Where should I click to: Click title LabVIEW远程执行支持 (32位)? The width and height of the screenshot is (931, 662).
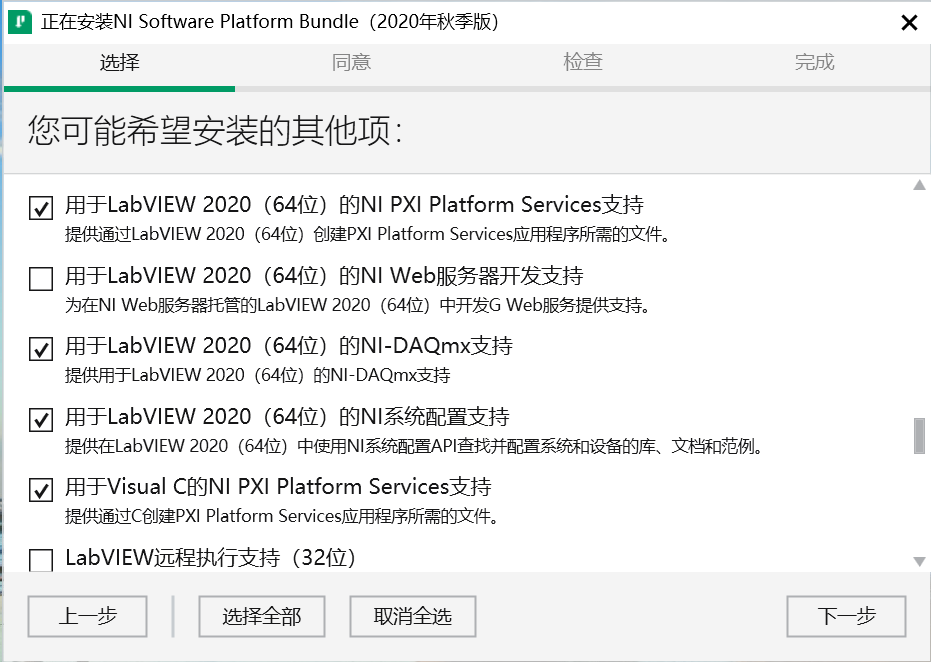[211, 558]
